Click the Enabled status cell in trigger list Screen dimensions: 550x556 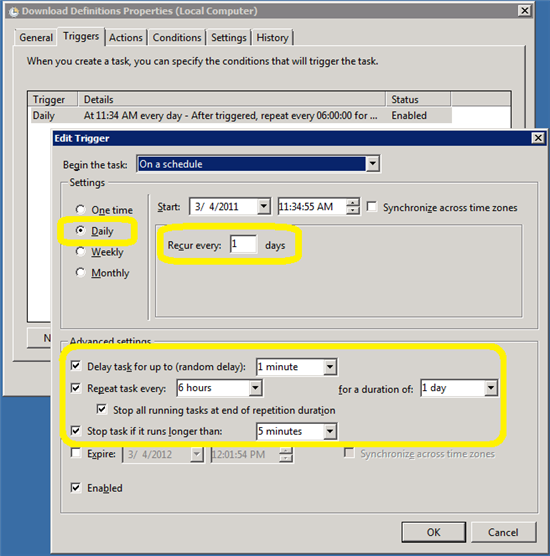click(x=409, y=116)
